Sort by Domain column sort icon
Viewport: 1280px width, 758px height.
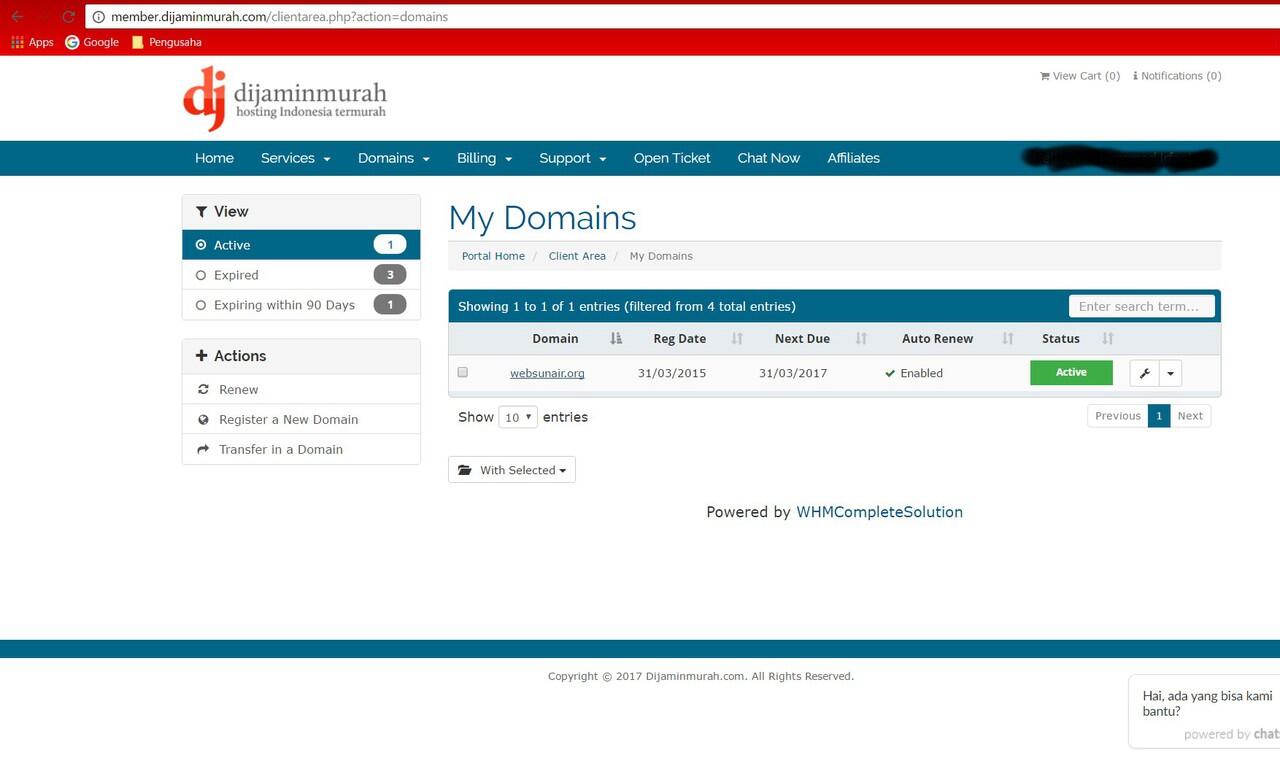pos(616,339)
